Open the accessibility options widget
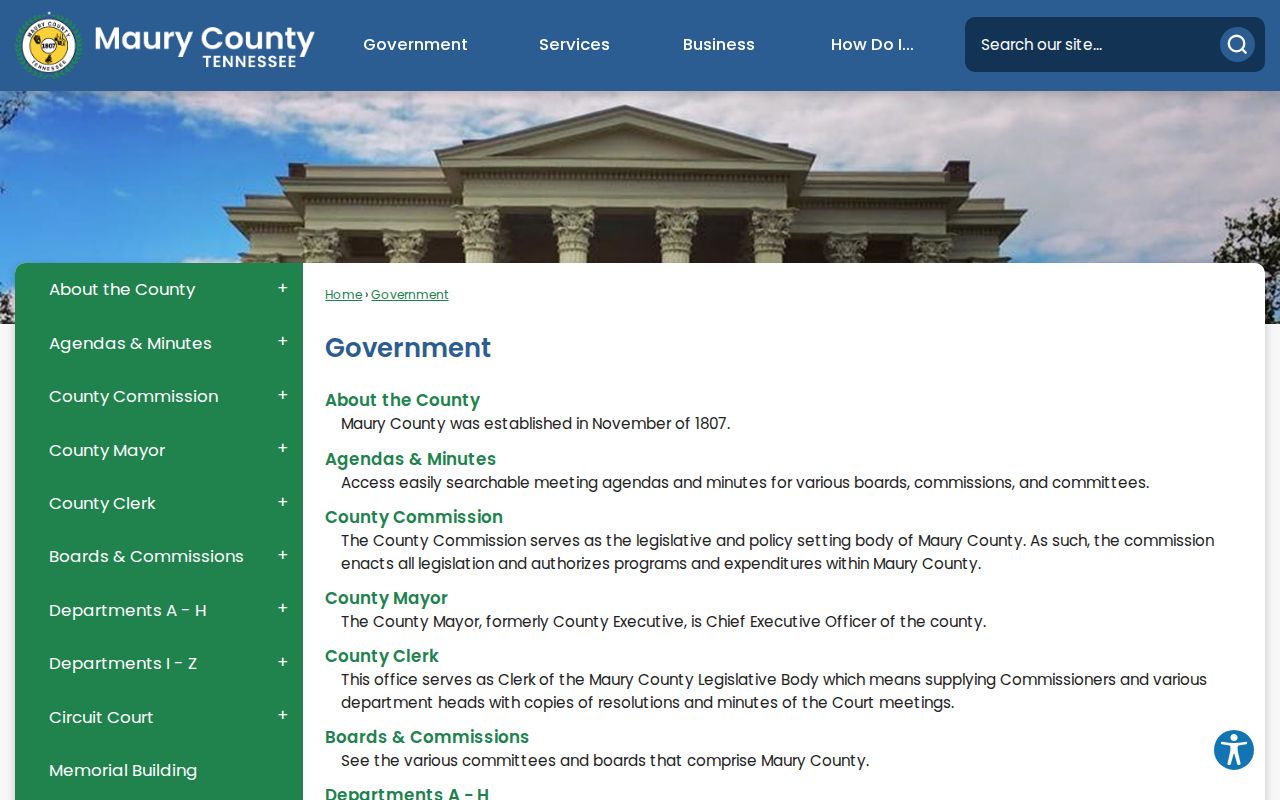The image size is (1280, 800). [x=1234, y=750]
